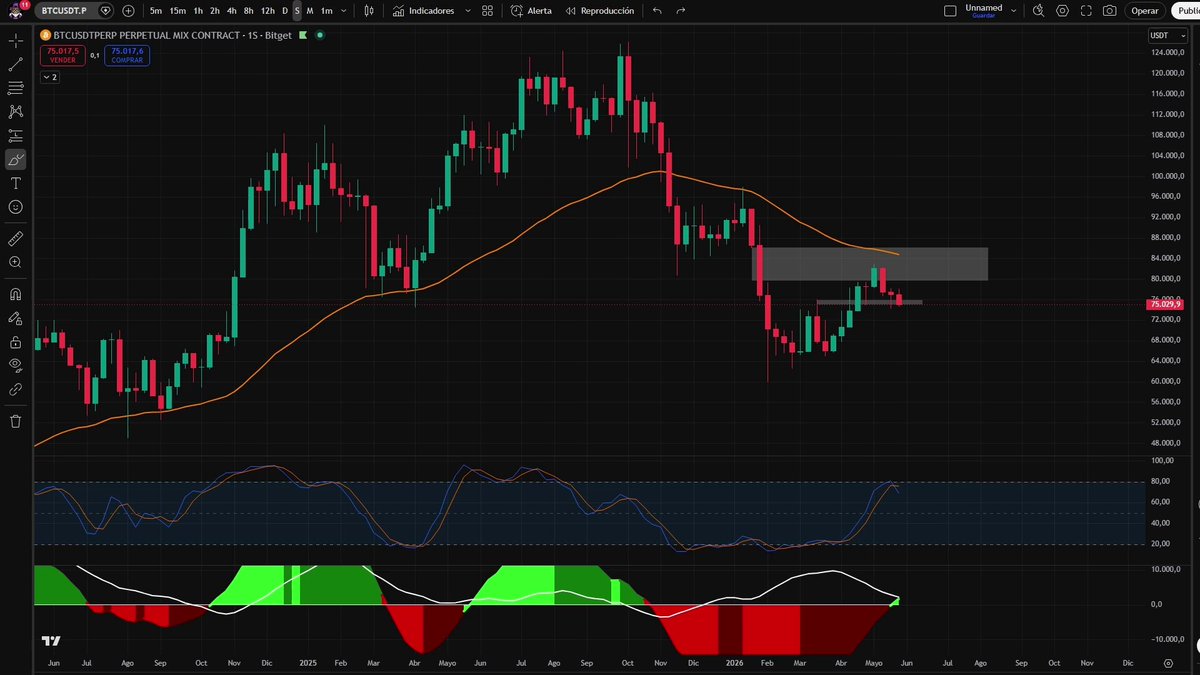Open the Unnamed layout dropdown arrow
Image resolution: width=1200 pixels, height=675 pixels.
pyautogui.click(x=1014, y=11)
